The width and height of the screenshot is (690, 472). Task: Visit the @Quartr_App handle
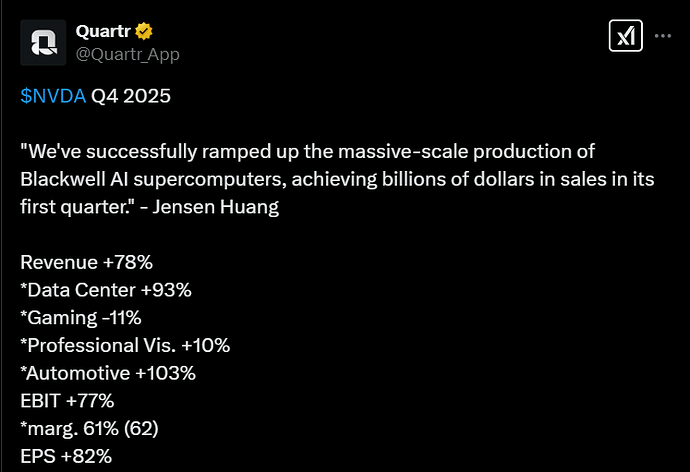point(128,54)
